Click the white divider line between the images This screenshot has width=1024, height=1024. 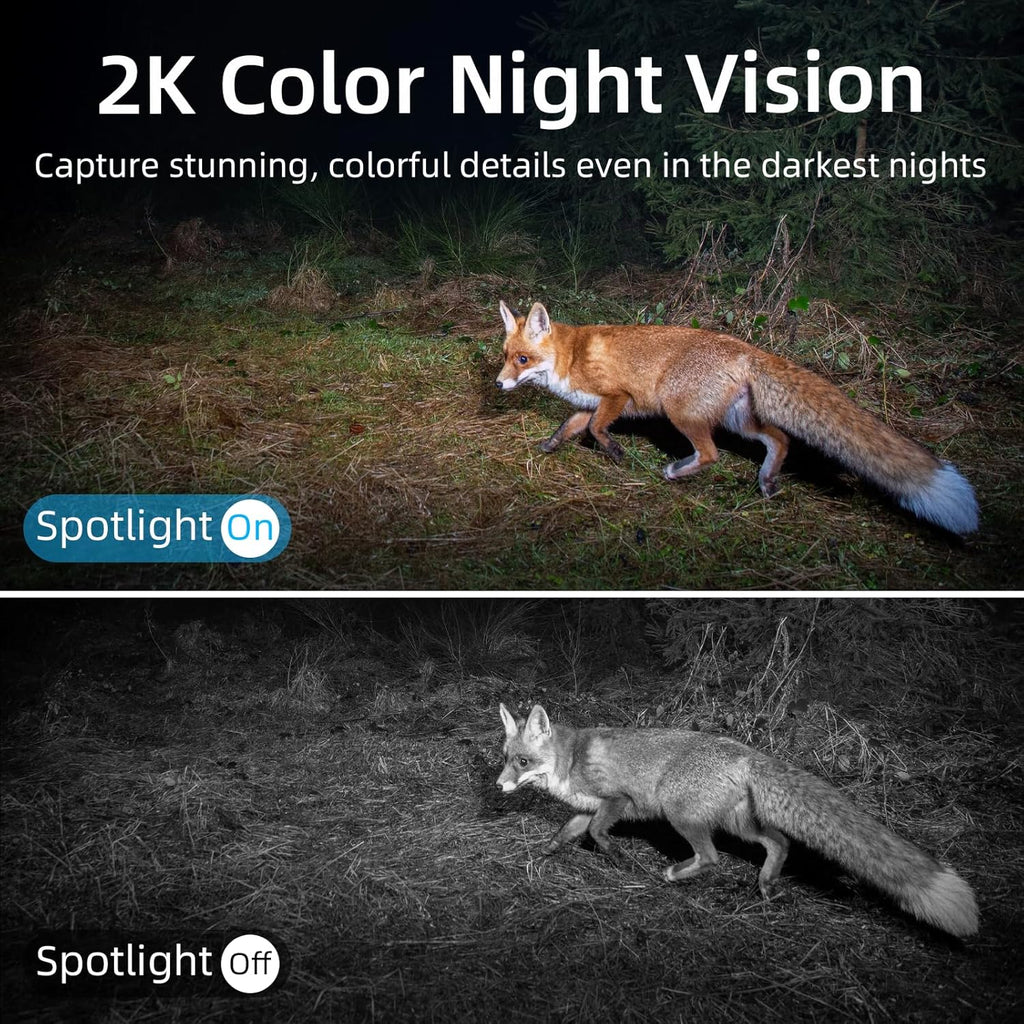tap(512, 594)
